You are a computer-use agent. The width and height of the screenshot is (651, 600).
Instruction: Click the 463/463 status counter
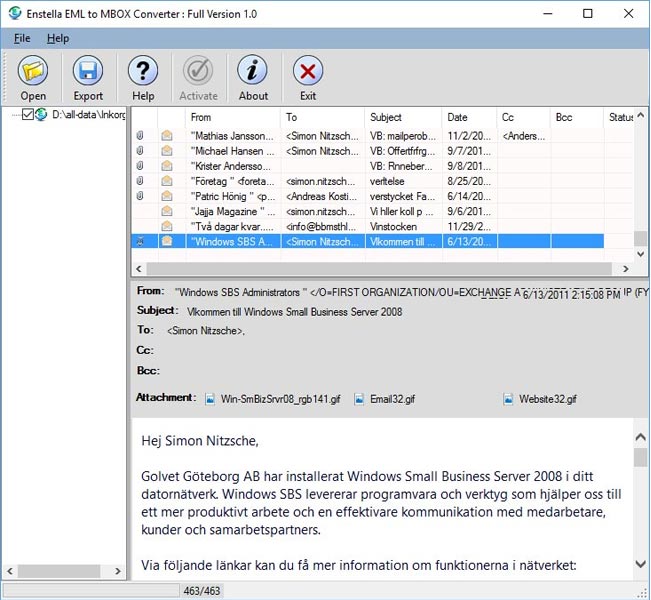(x=202, y=590)
